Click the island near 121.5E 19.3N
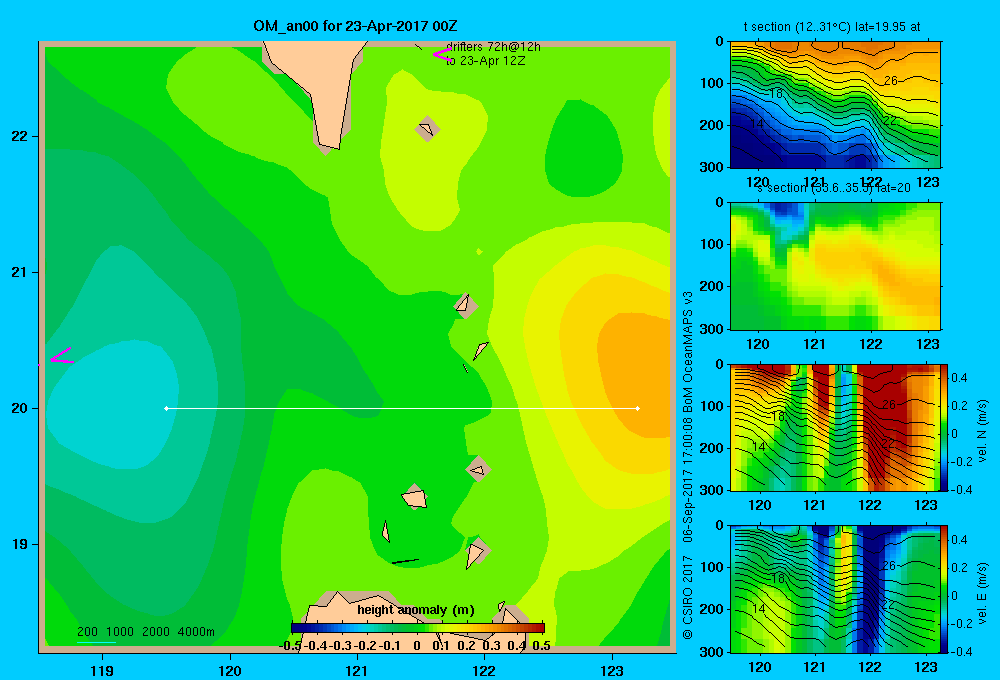1000x680 pixels. 414,497
